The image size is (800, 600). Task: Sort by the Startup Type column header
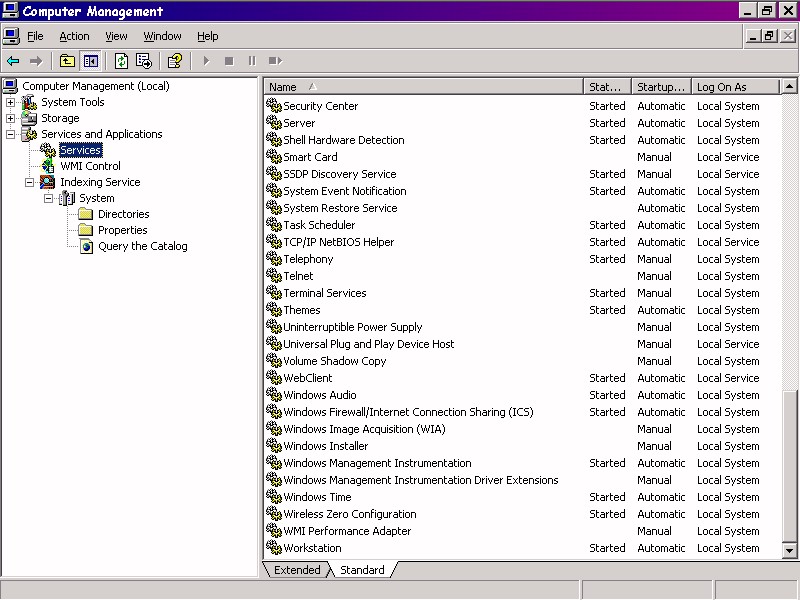(x=661, y=87)
